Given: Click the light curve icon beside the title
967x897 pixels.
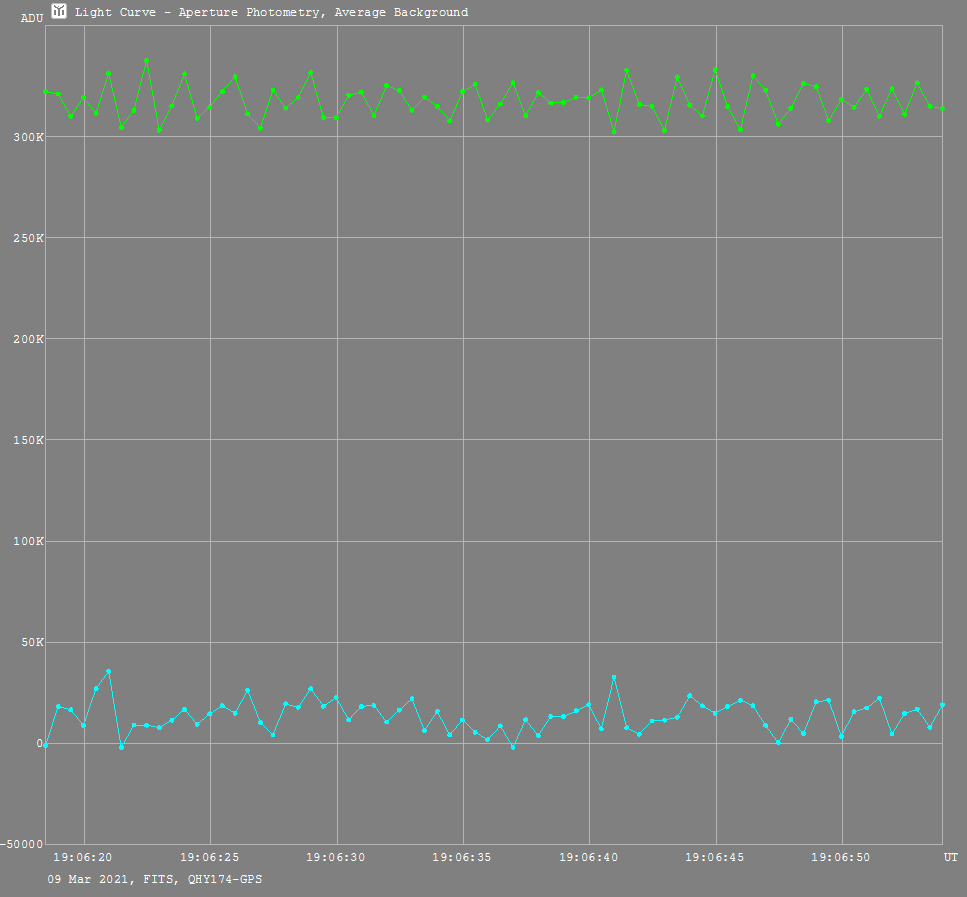Looking at the screenshot, I should point(59,10).
